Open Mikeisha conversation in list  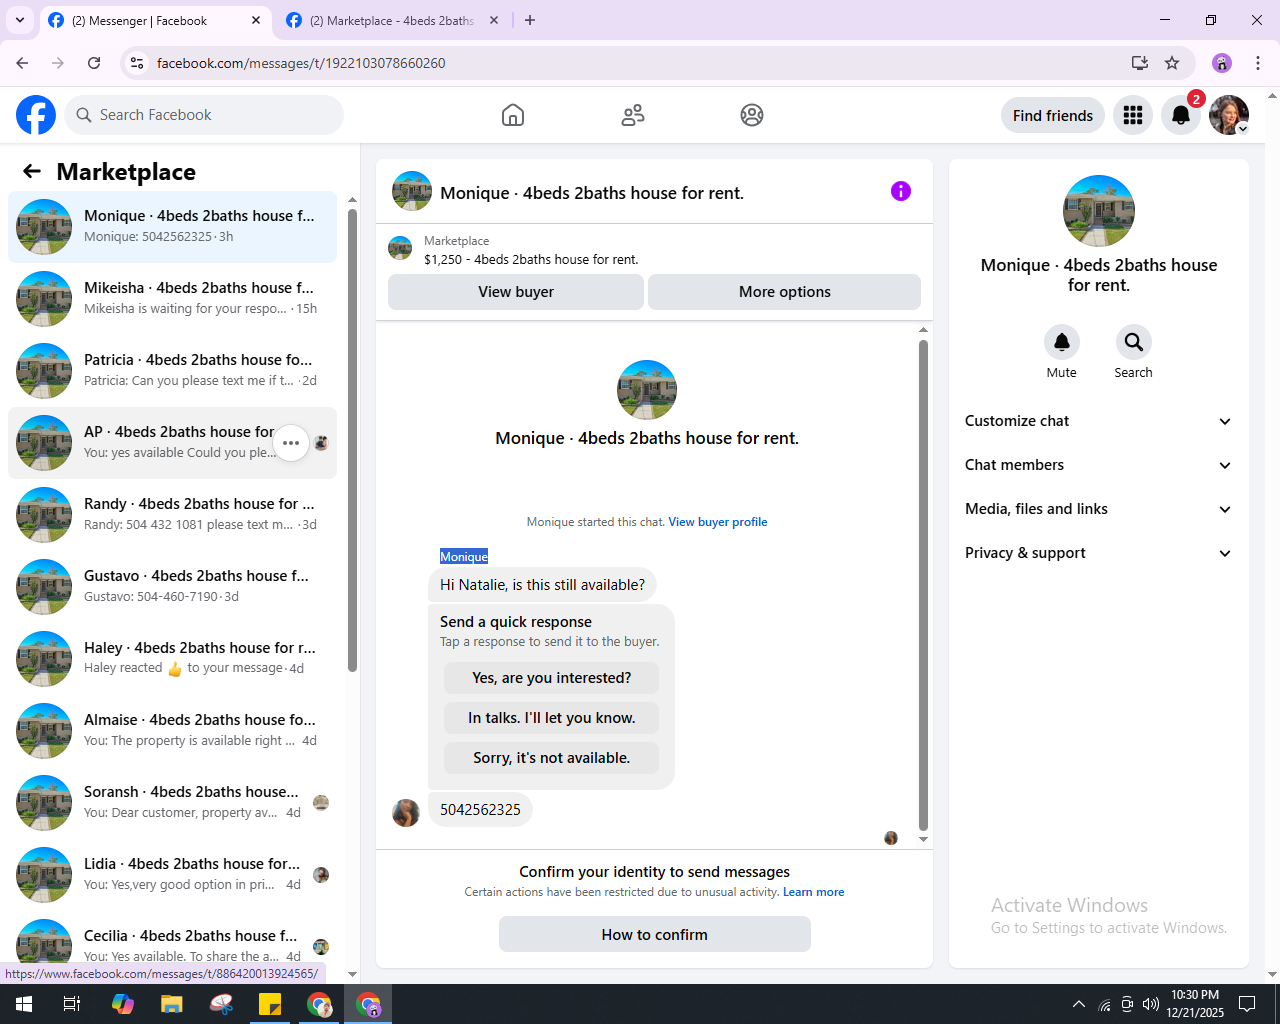point(172,299)
